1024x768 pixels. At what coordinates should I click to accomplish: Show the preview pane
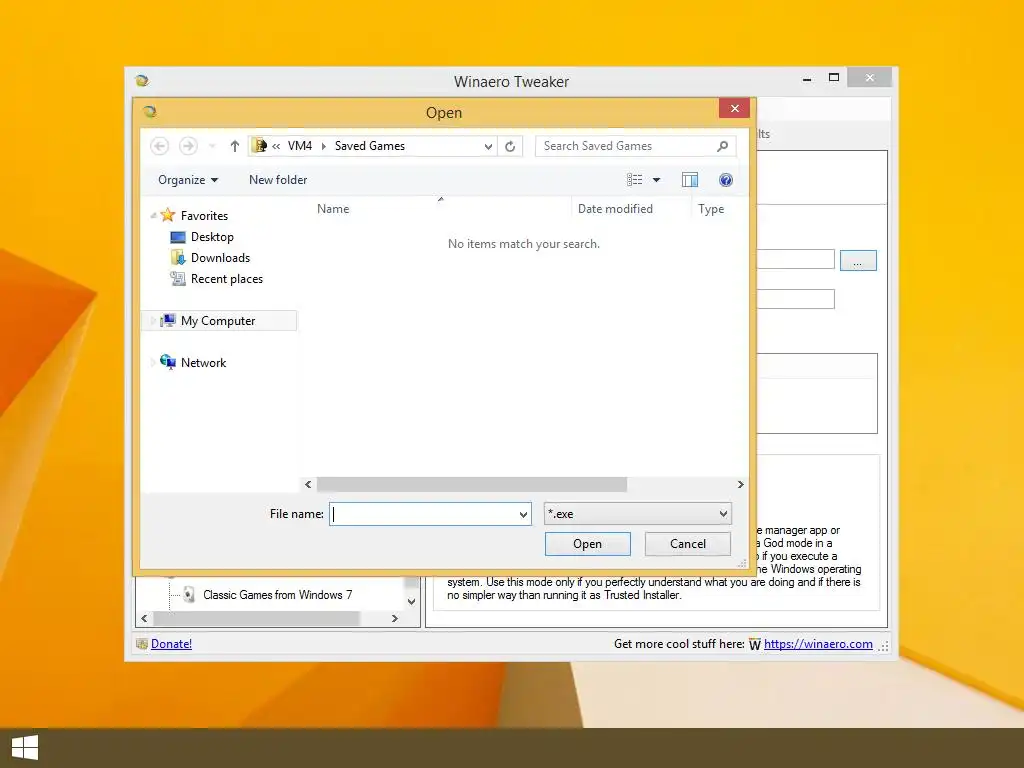click(690, 180)
